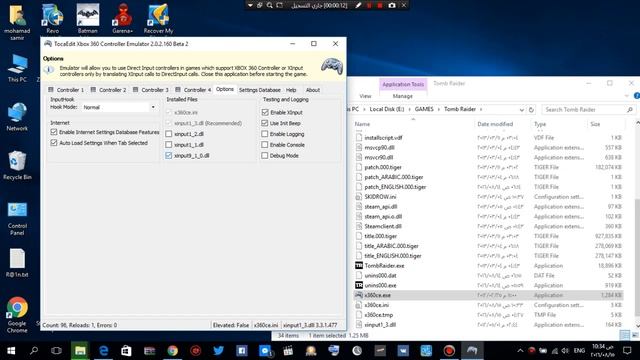
Task: Expand the GAMES breadcrumb chevron in Explorer
Action: 439,109
